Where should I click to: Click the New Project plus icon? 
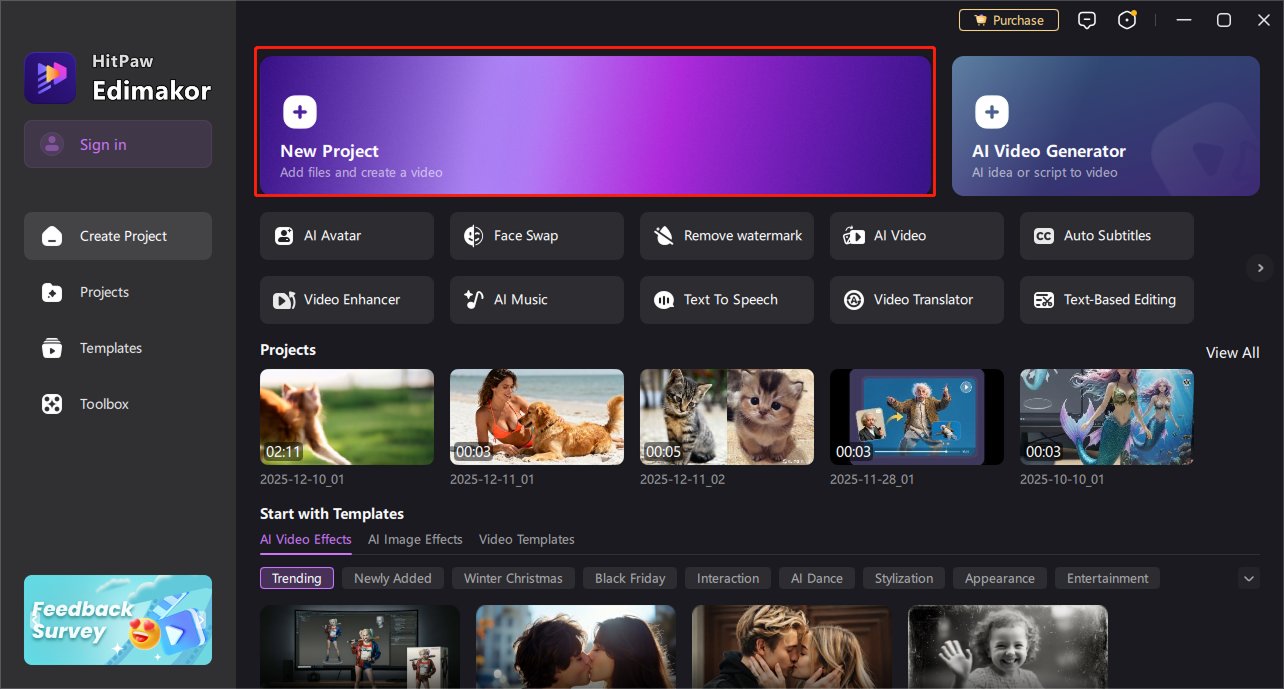coord(300,112)
